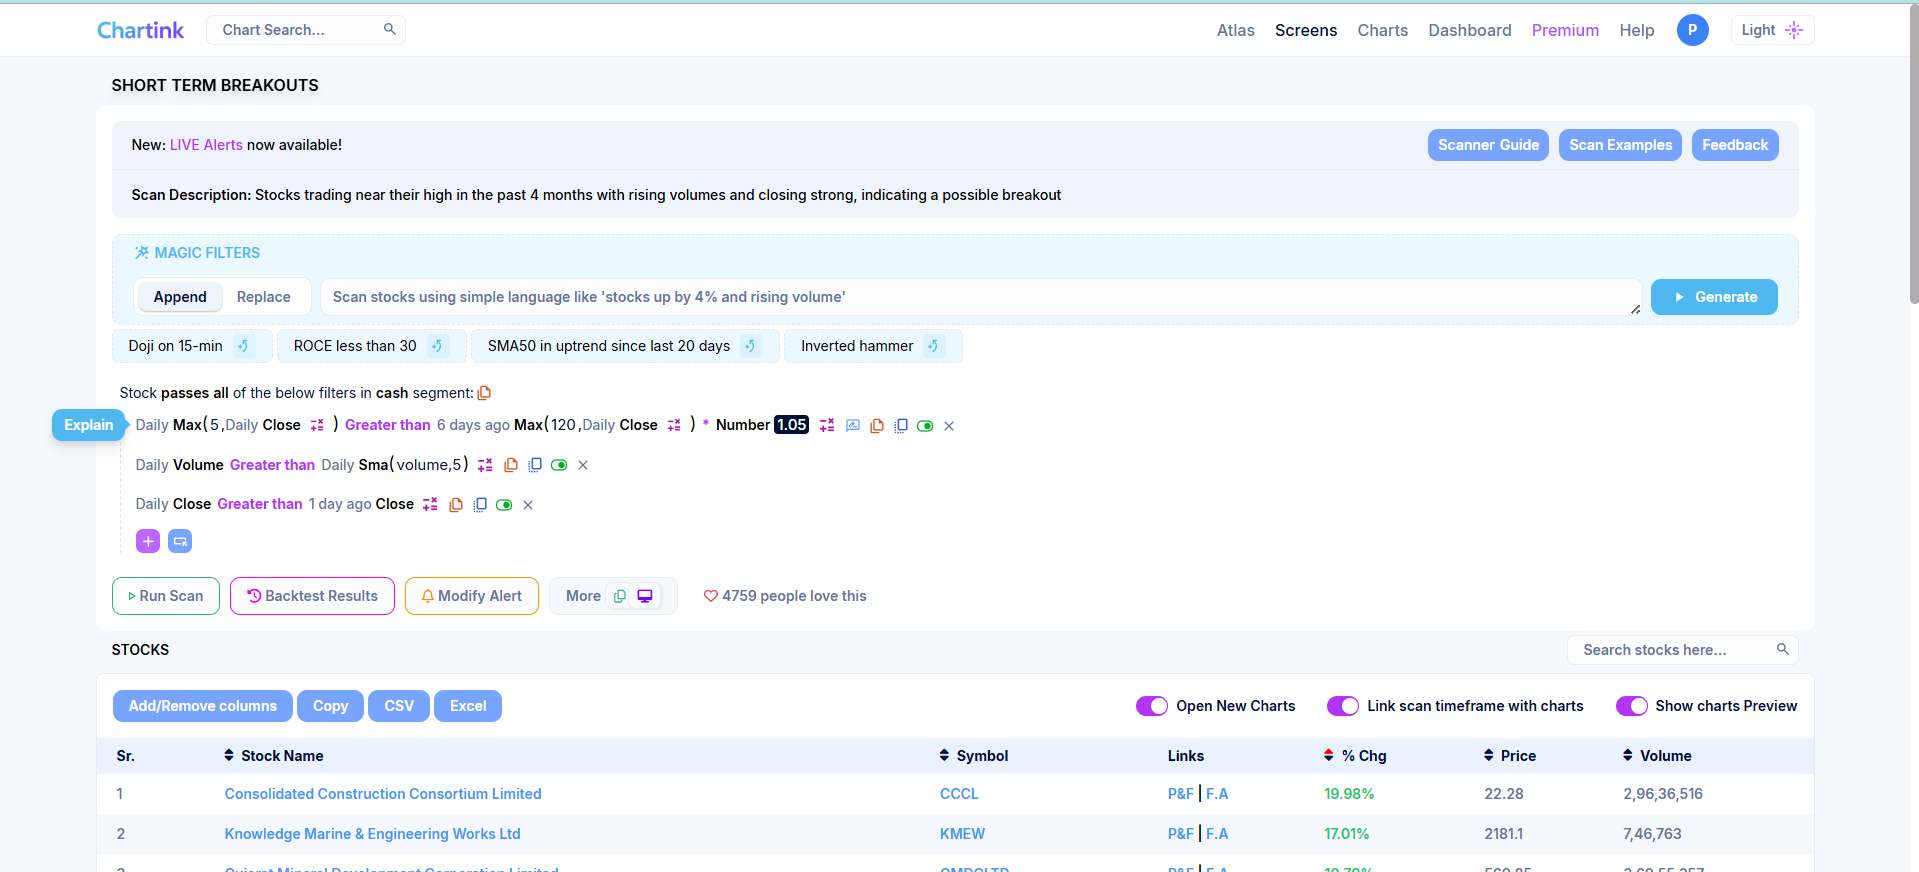Open the Greater than operator in Volume filter

pos(272,465)
